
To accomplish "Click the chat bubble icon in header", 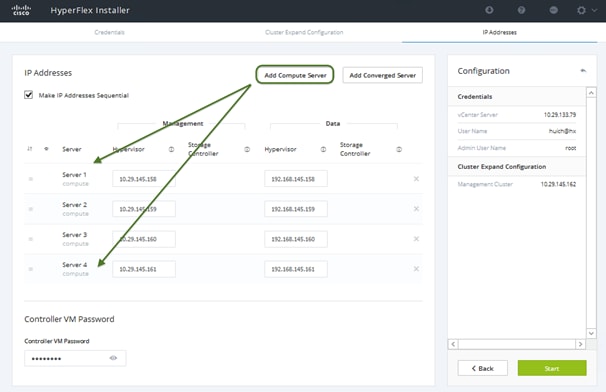I will tap(553, 10).
